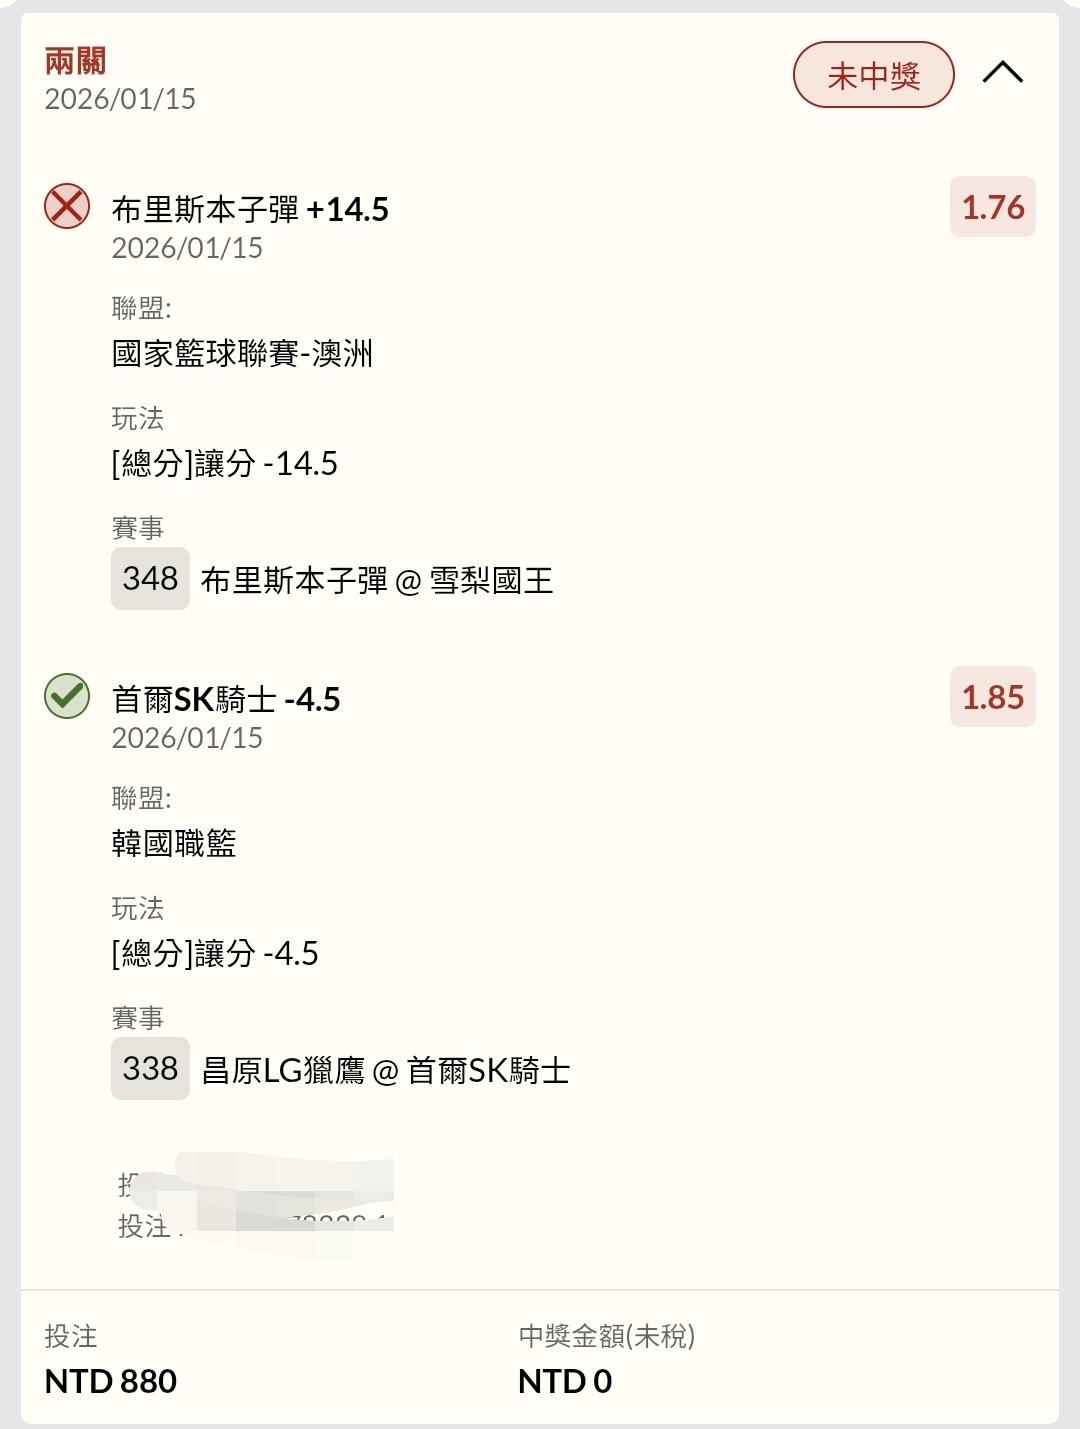Image resolution: width=1080 pixels, height=1429 pixels.
Task: Select the 1.85 odds badge
Action: point(992,697)
